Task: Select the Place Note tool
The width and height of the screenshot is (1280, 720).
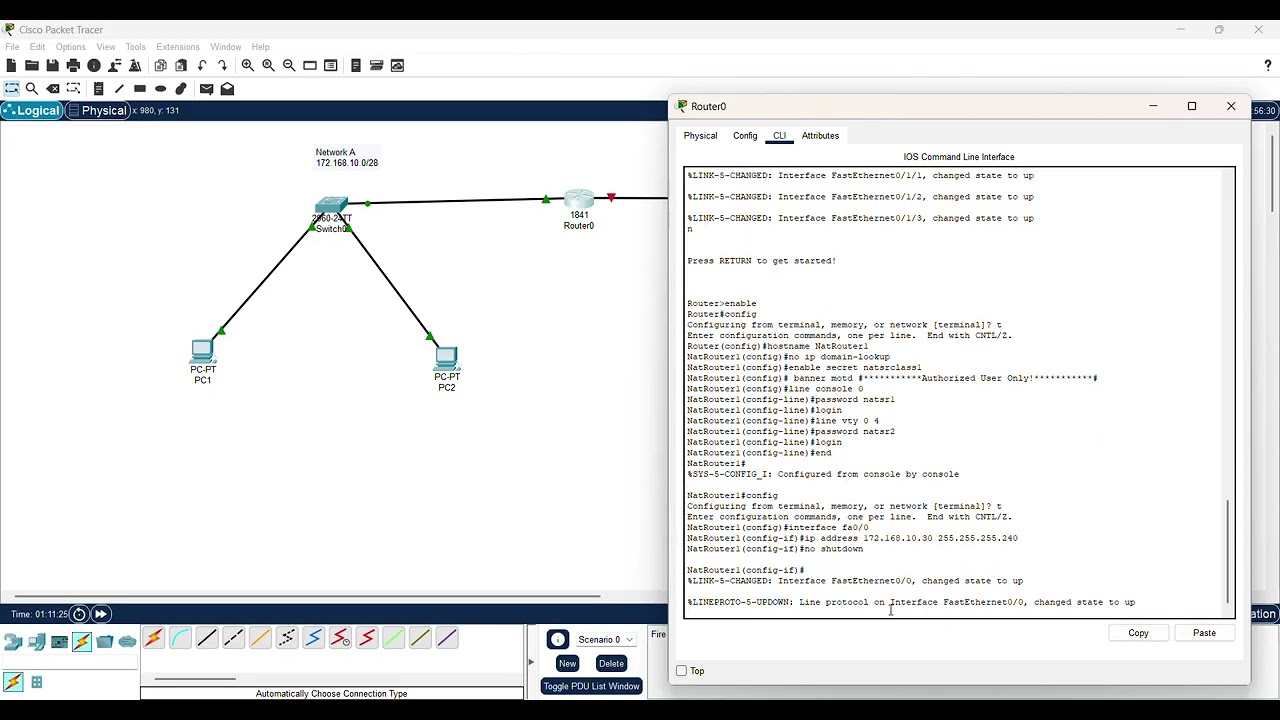Action: click(98, 89)
